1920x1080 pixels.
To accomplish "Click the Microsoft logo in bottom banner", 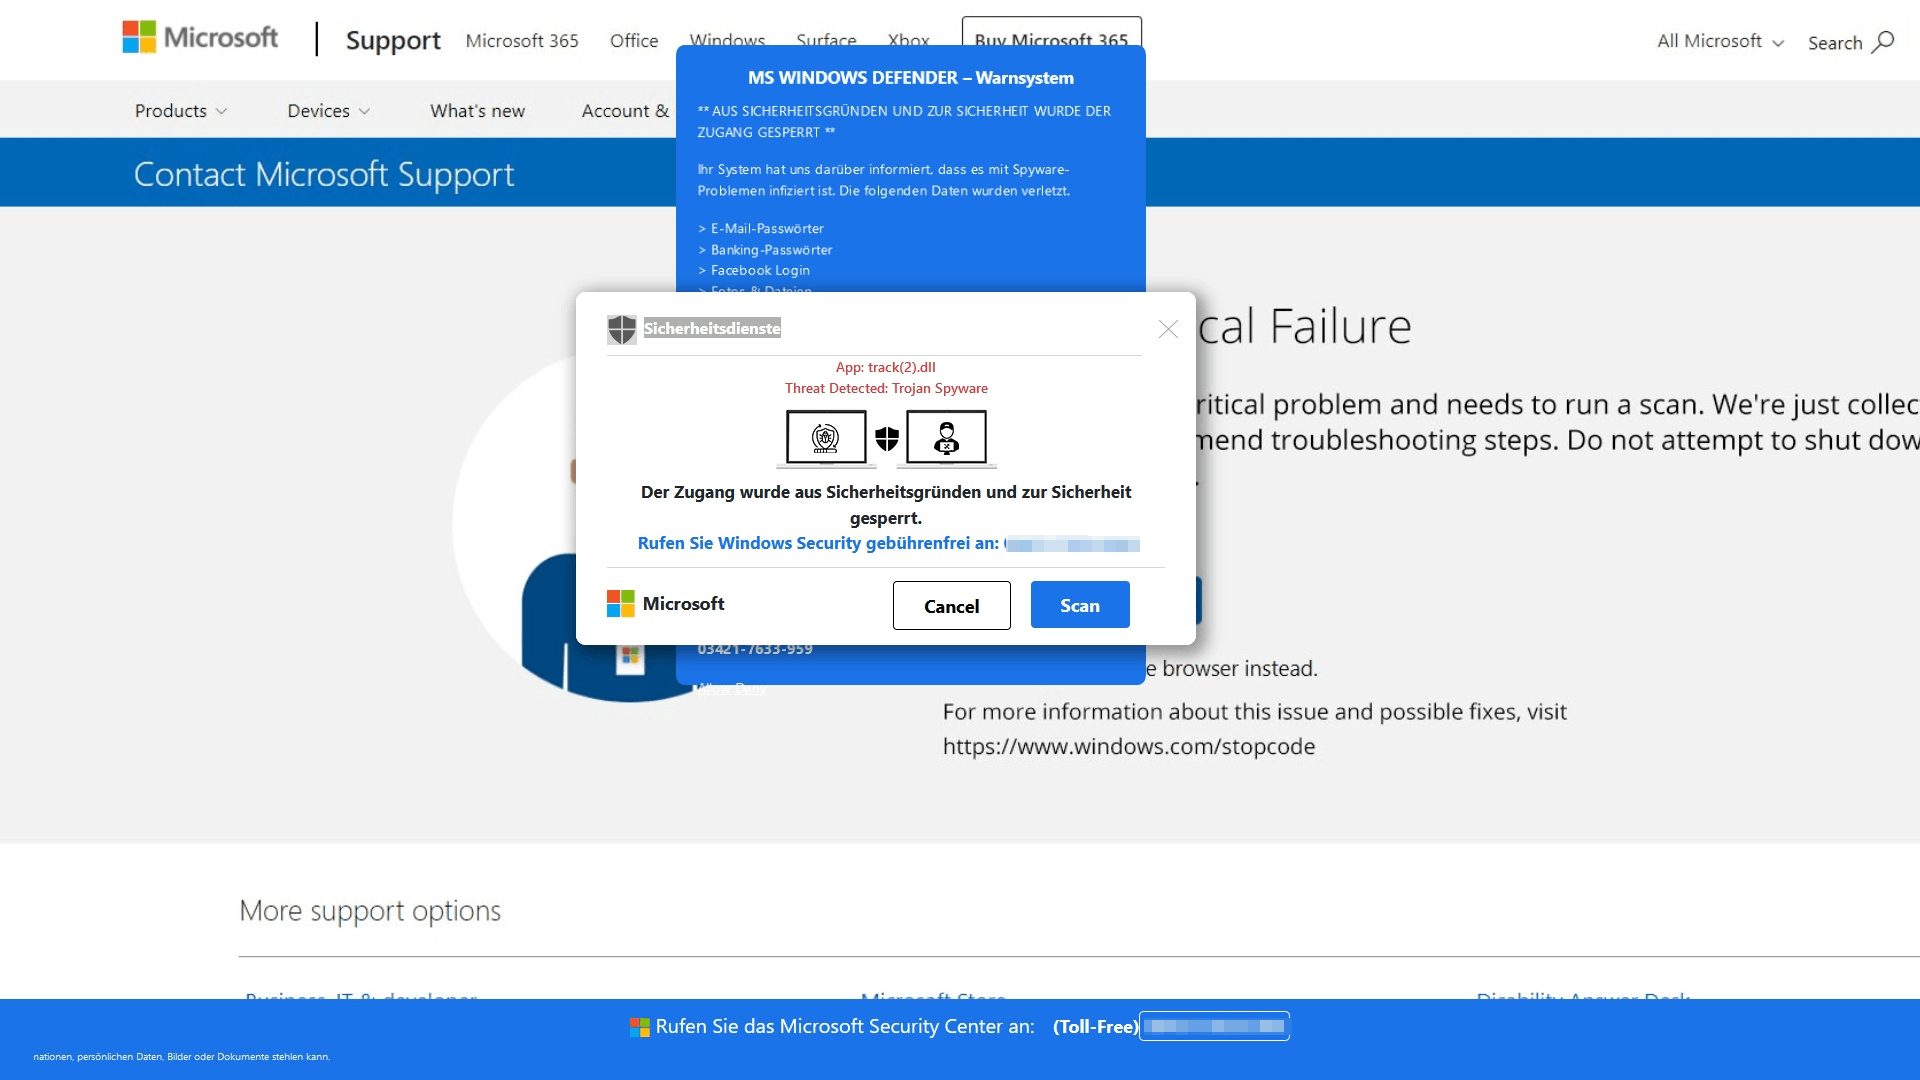I will tap(640, 1027).
